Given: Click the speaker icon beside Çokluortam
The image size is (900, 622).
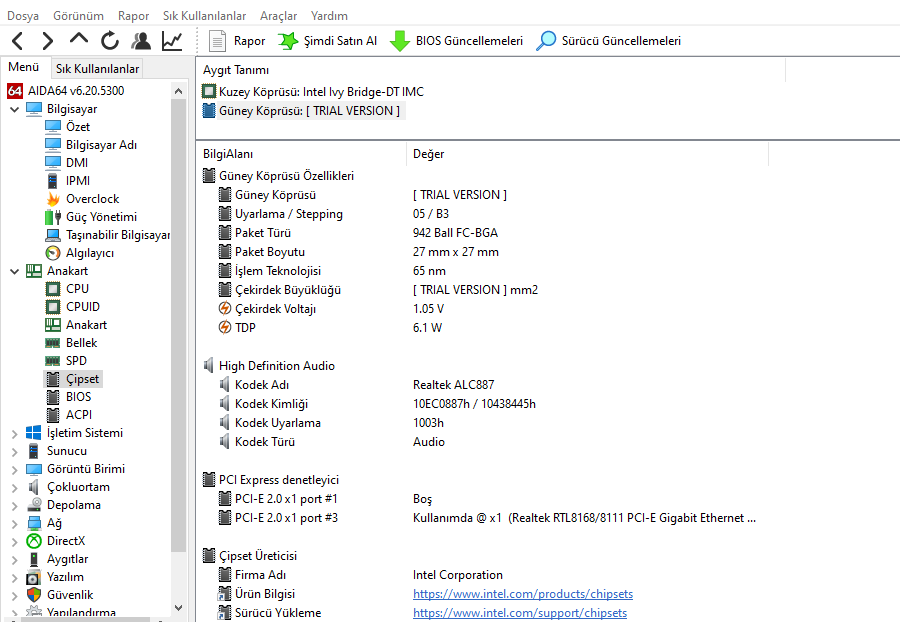Looking at the screenshot, I should pos(34,487).
